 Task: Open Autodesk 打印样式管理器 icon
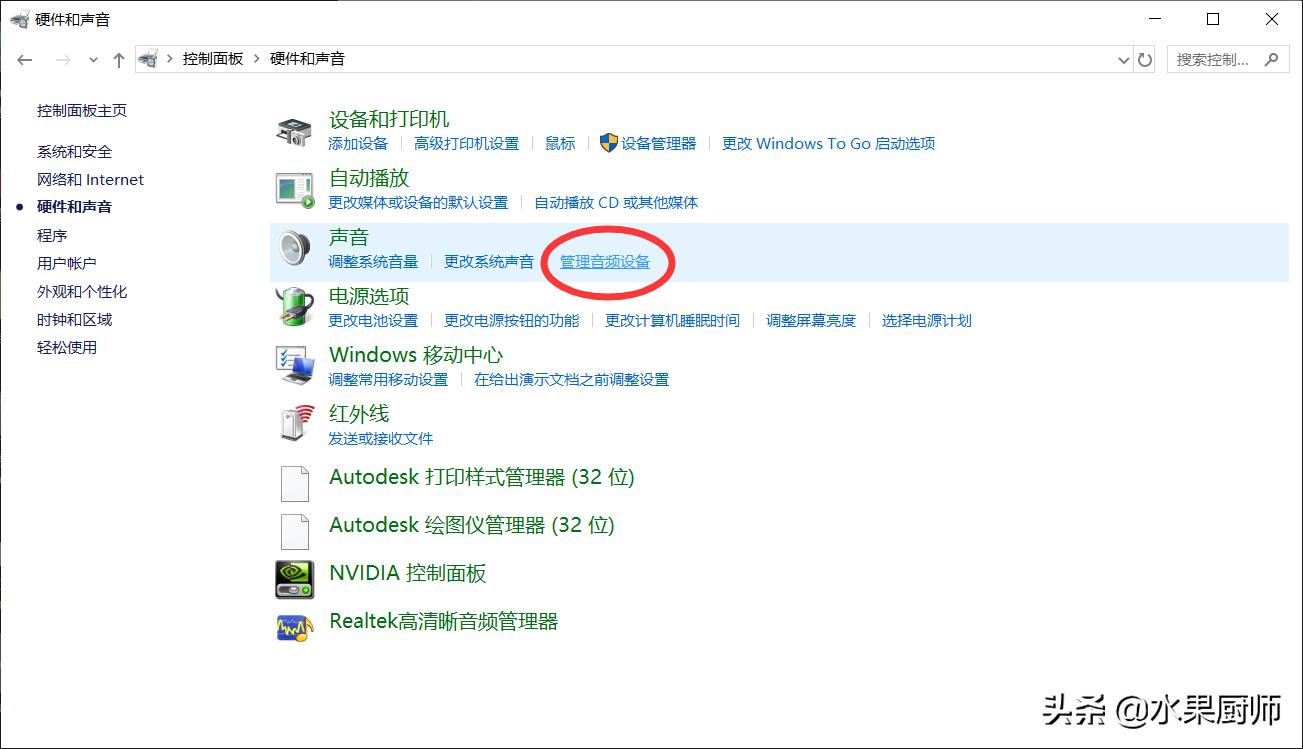point(294,483)
